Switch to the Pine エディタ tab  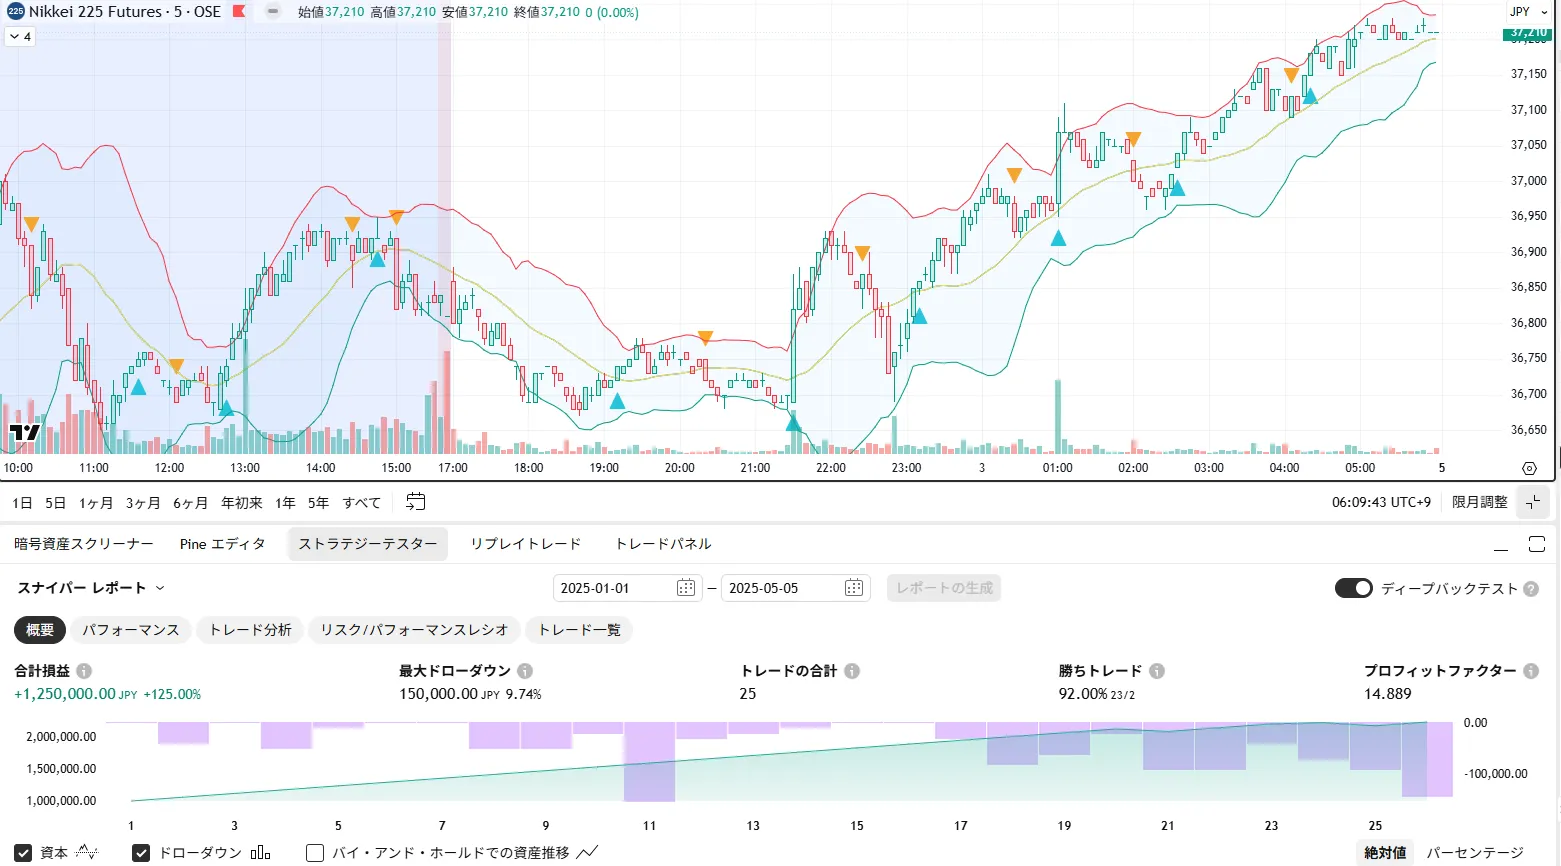click(x=222, y=544)
